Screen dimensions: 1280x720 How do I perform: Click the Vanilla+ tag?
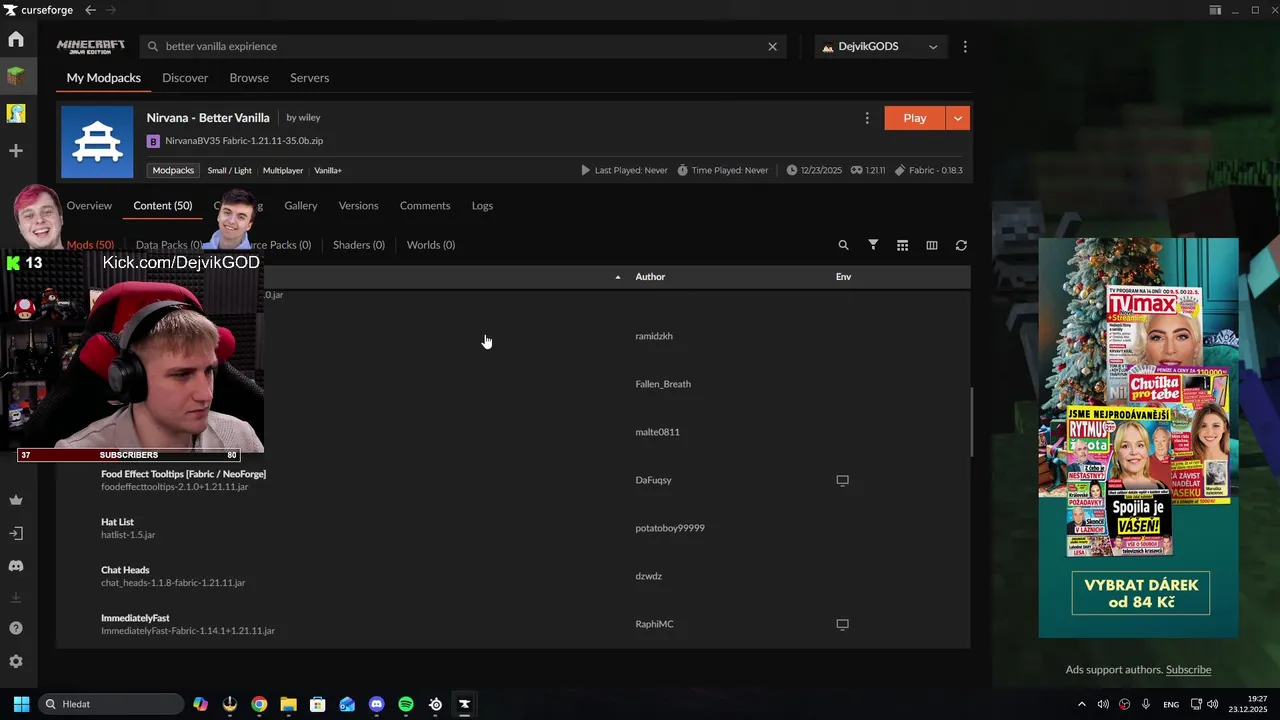click(x=328, y=171)
